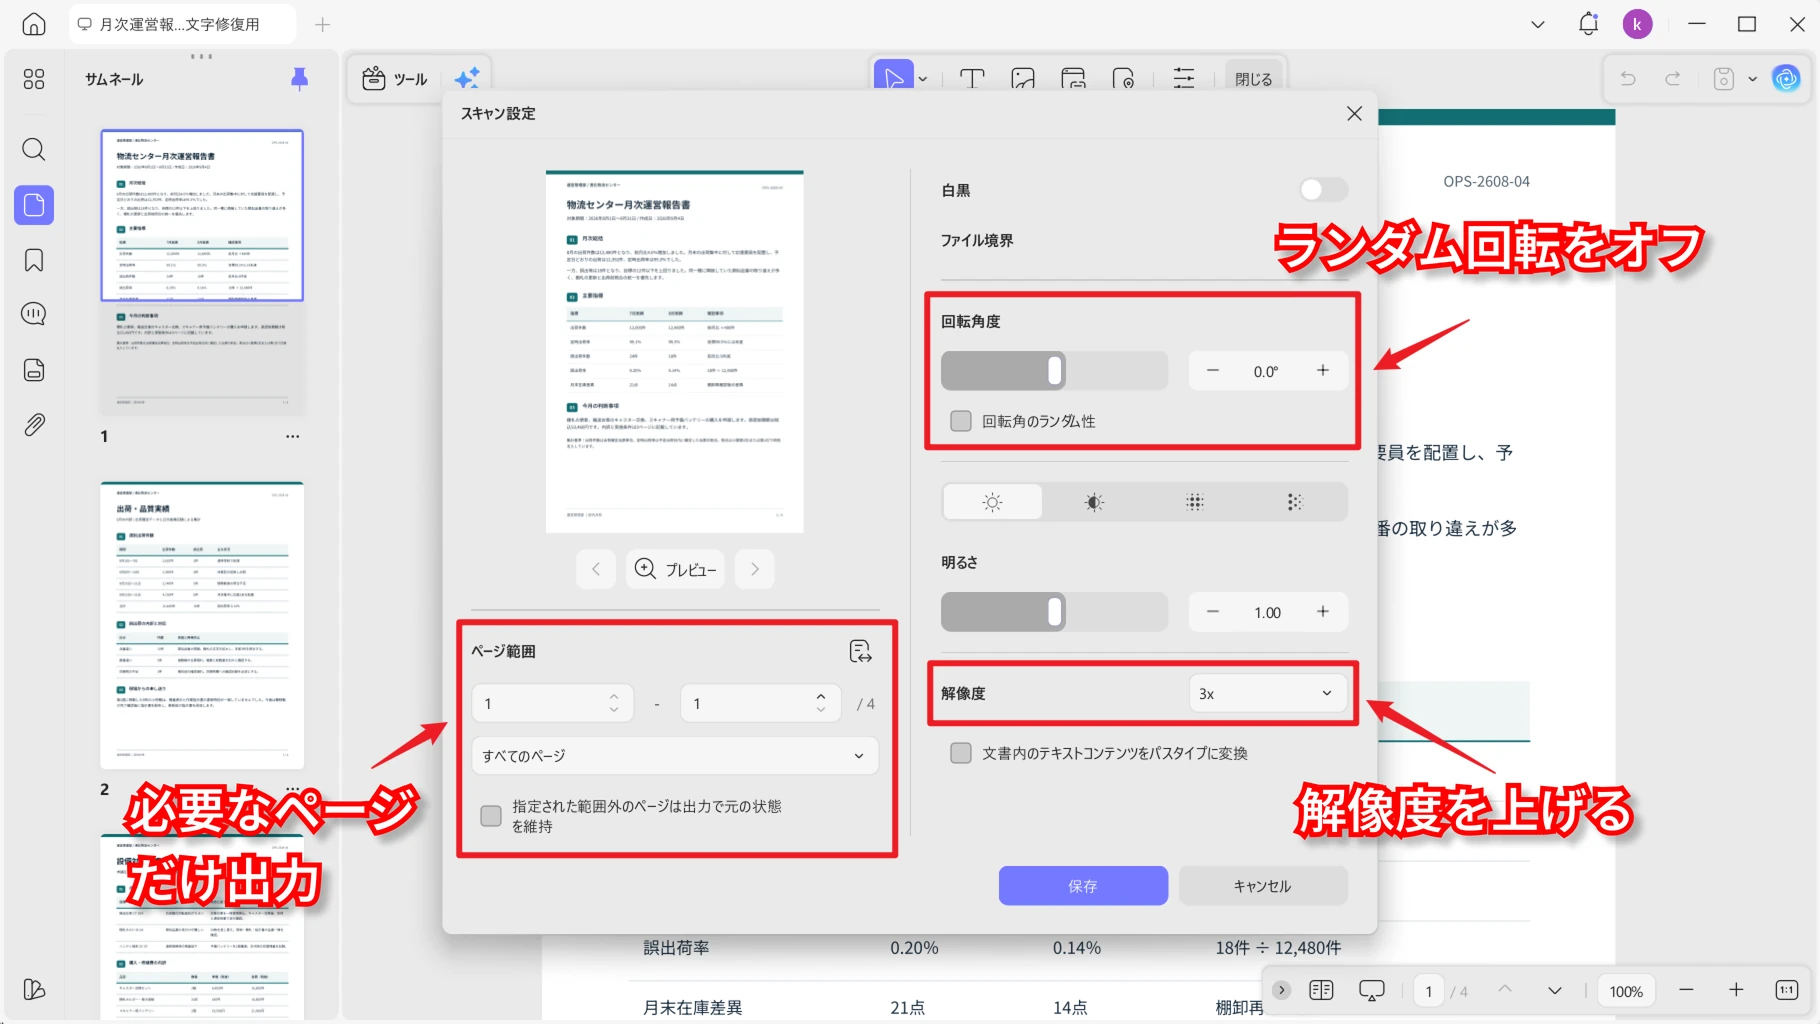The image size is (1820, 1024).
Task: Open the search panel in the sidebar
Action: 34,150
